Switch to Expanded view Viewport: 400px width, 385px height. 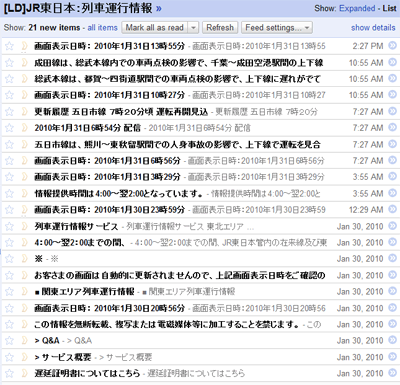pos(357,8)
